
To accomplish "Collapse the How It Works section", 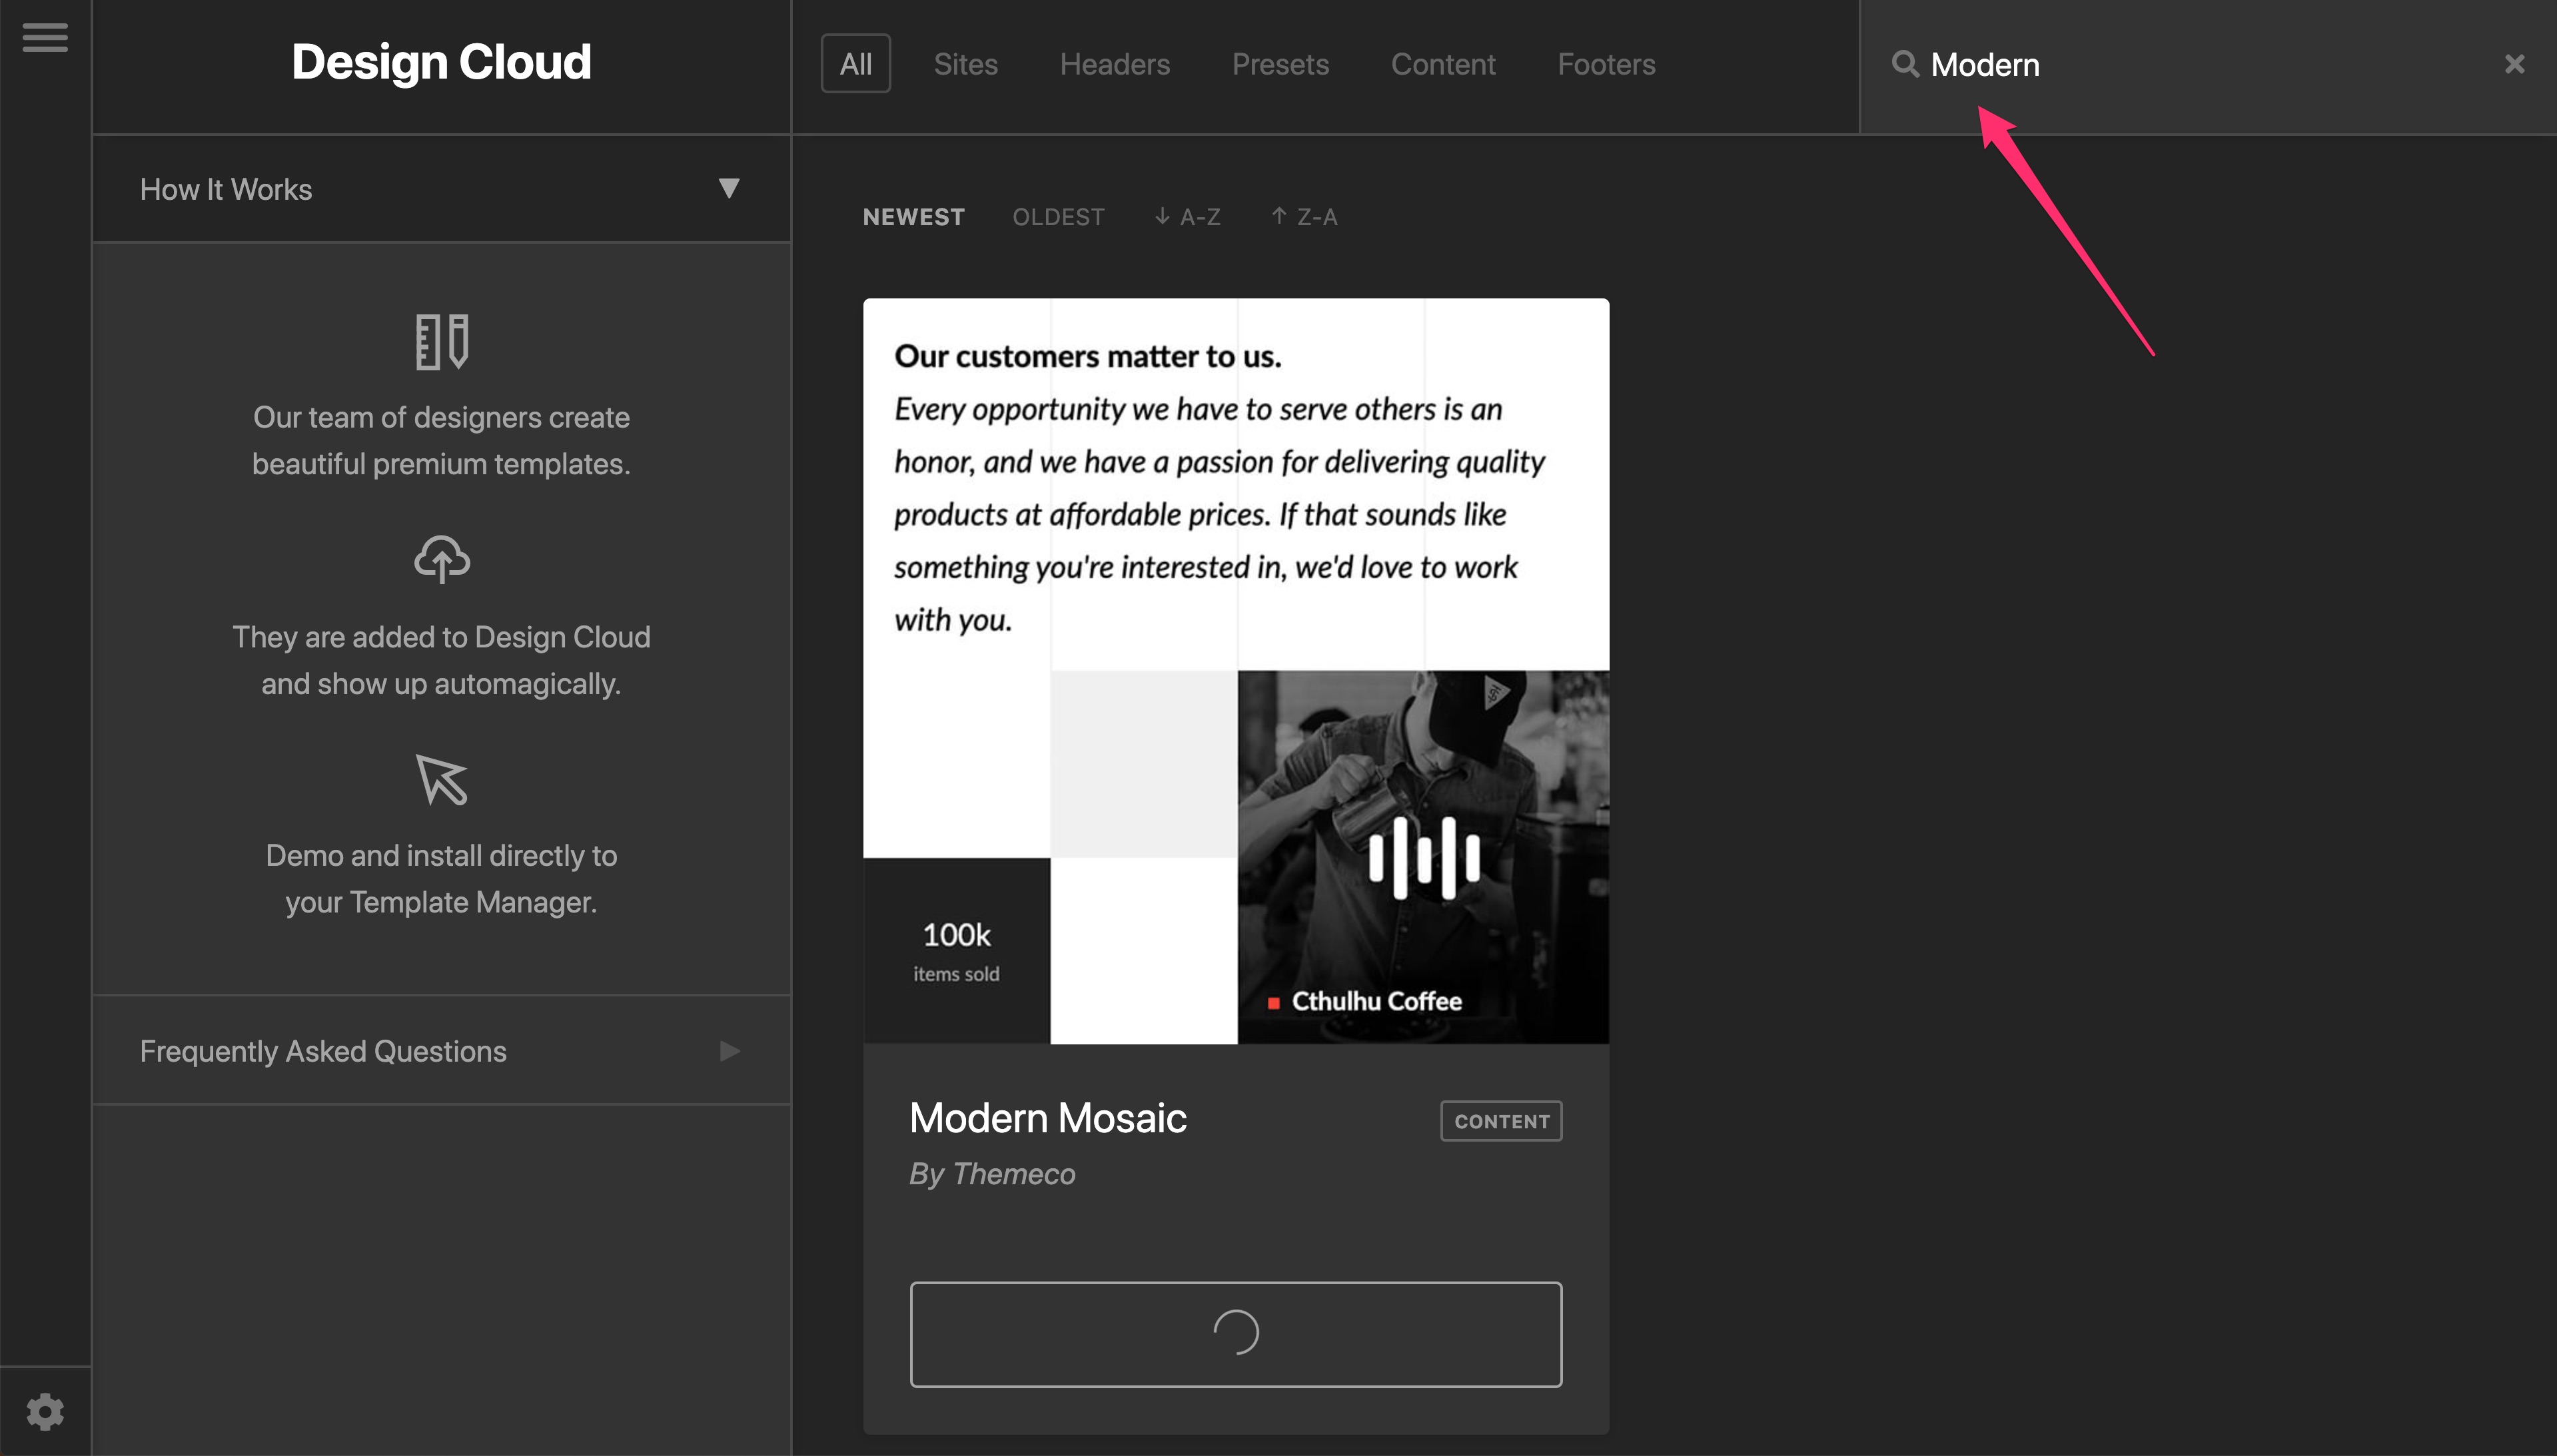I will coord(441,189).
